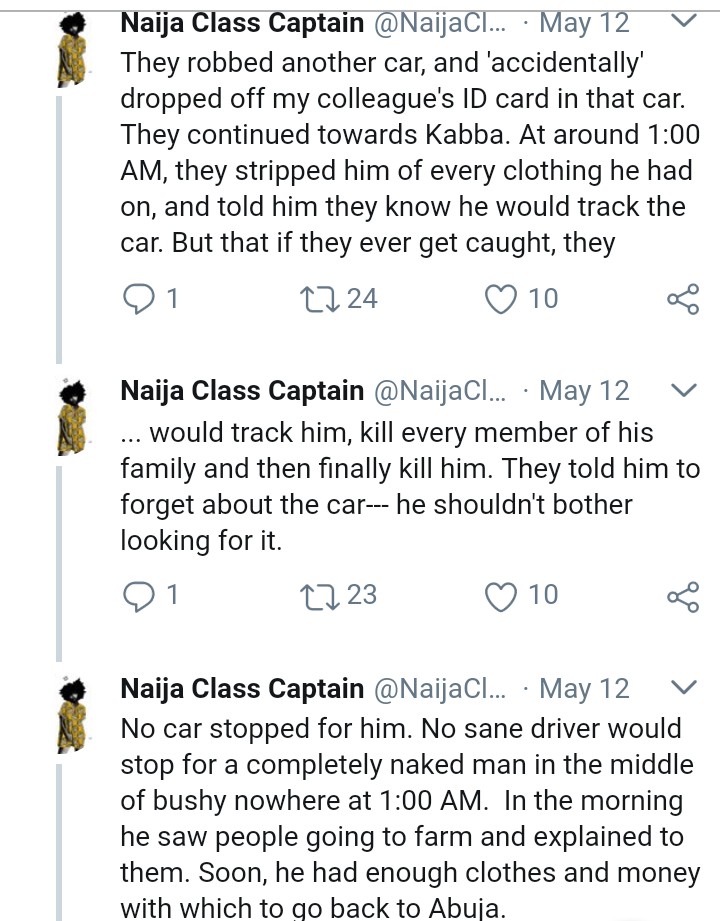Viewport: 720px width, 921px height.
Task: Like the tweet about robbing another car
Action: (500, 299)
